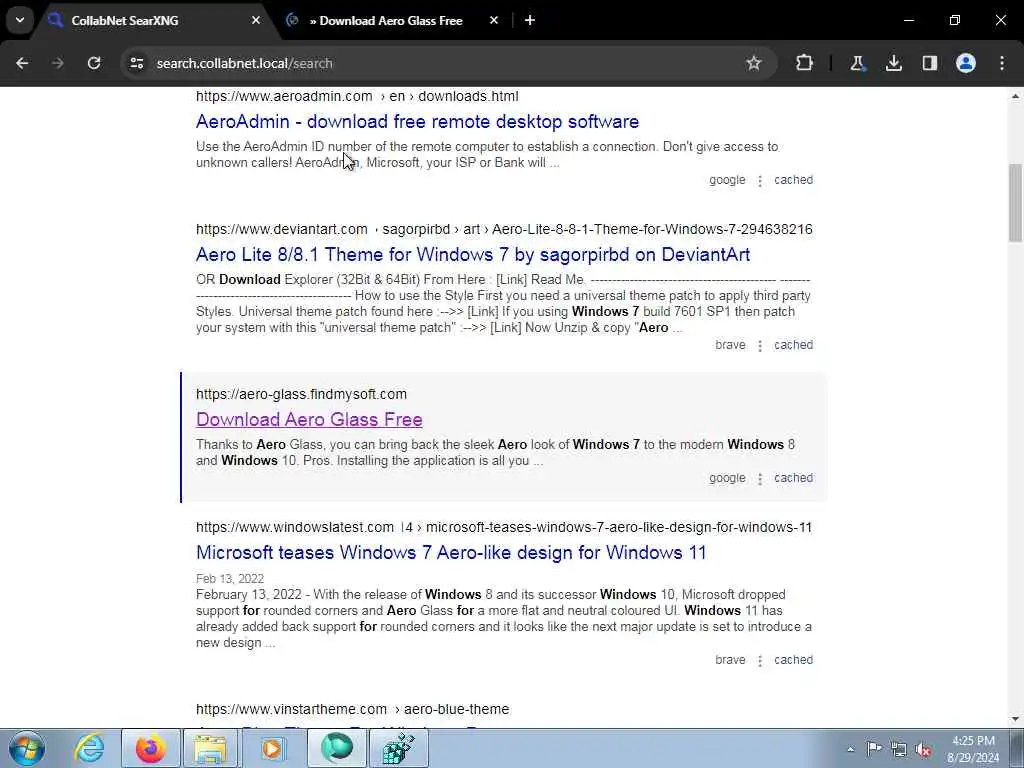Open Windows Media Player taskbar icon
1024x768 pixels.
[272, 748]
